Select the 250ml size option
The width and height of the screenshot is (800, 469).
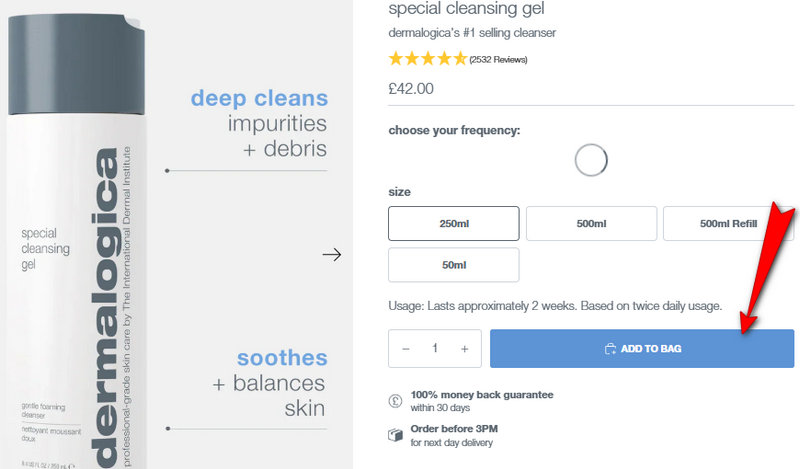coord(454,224)
